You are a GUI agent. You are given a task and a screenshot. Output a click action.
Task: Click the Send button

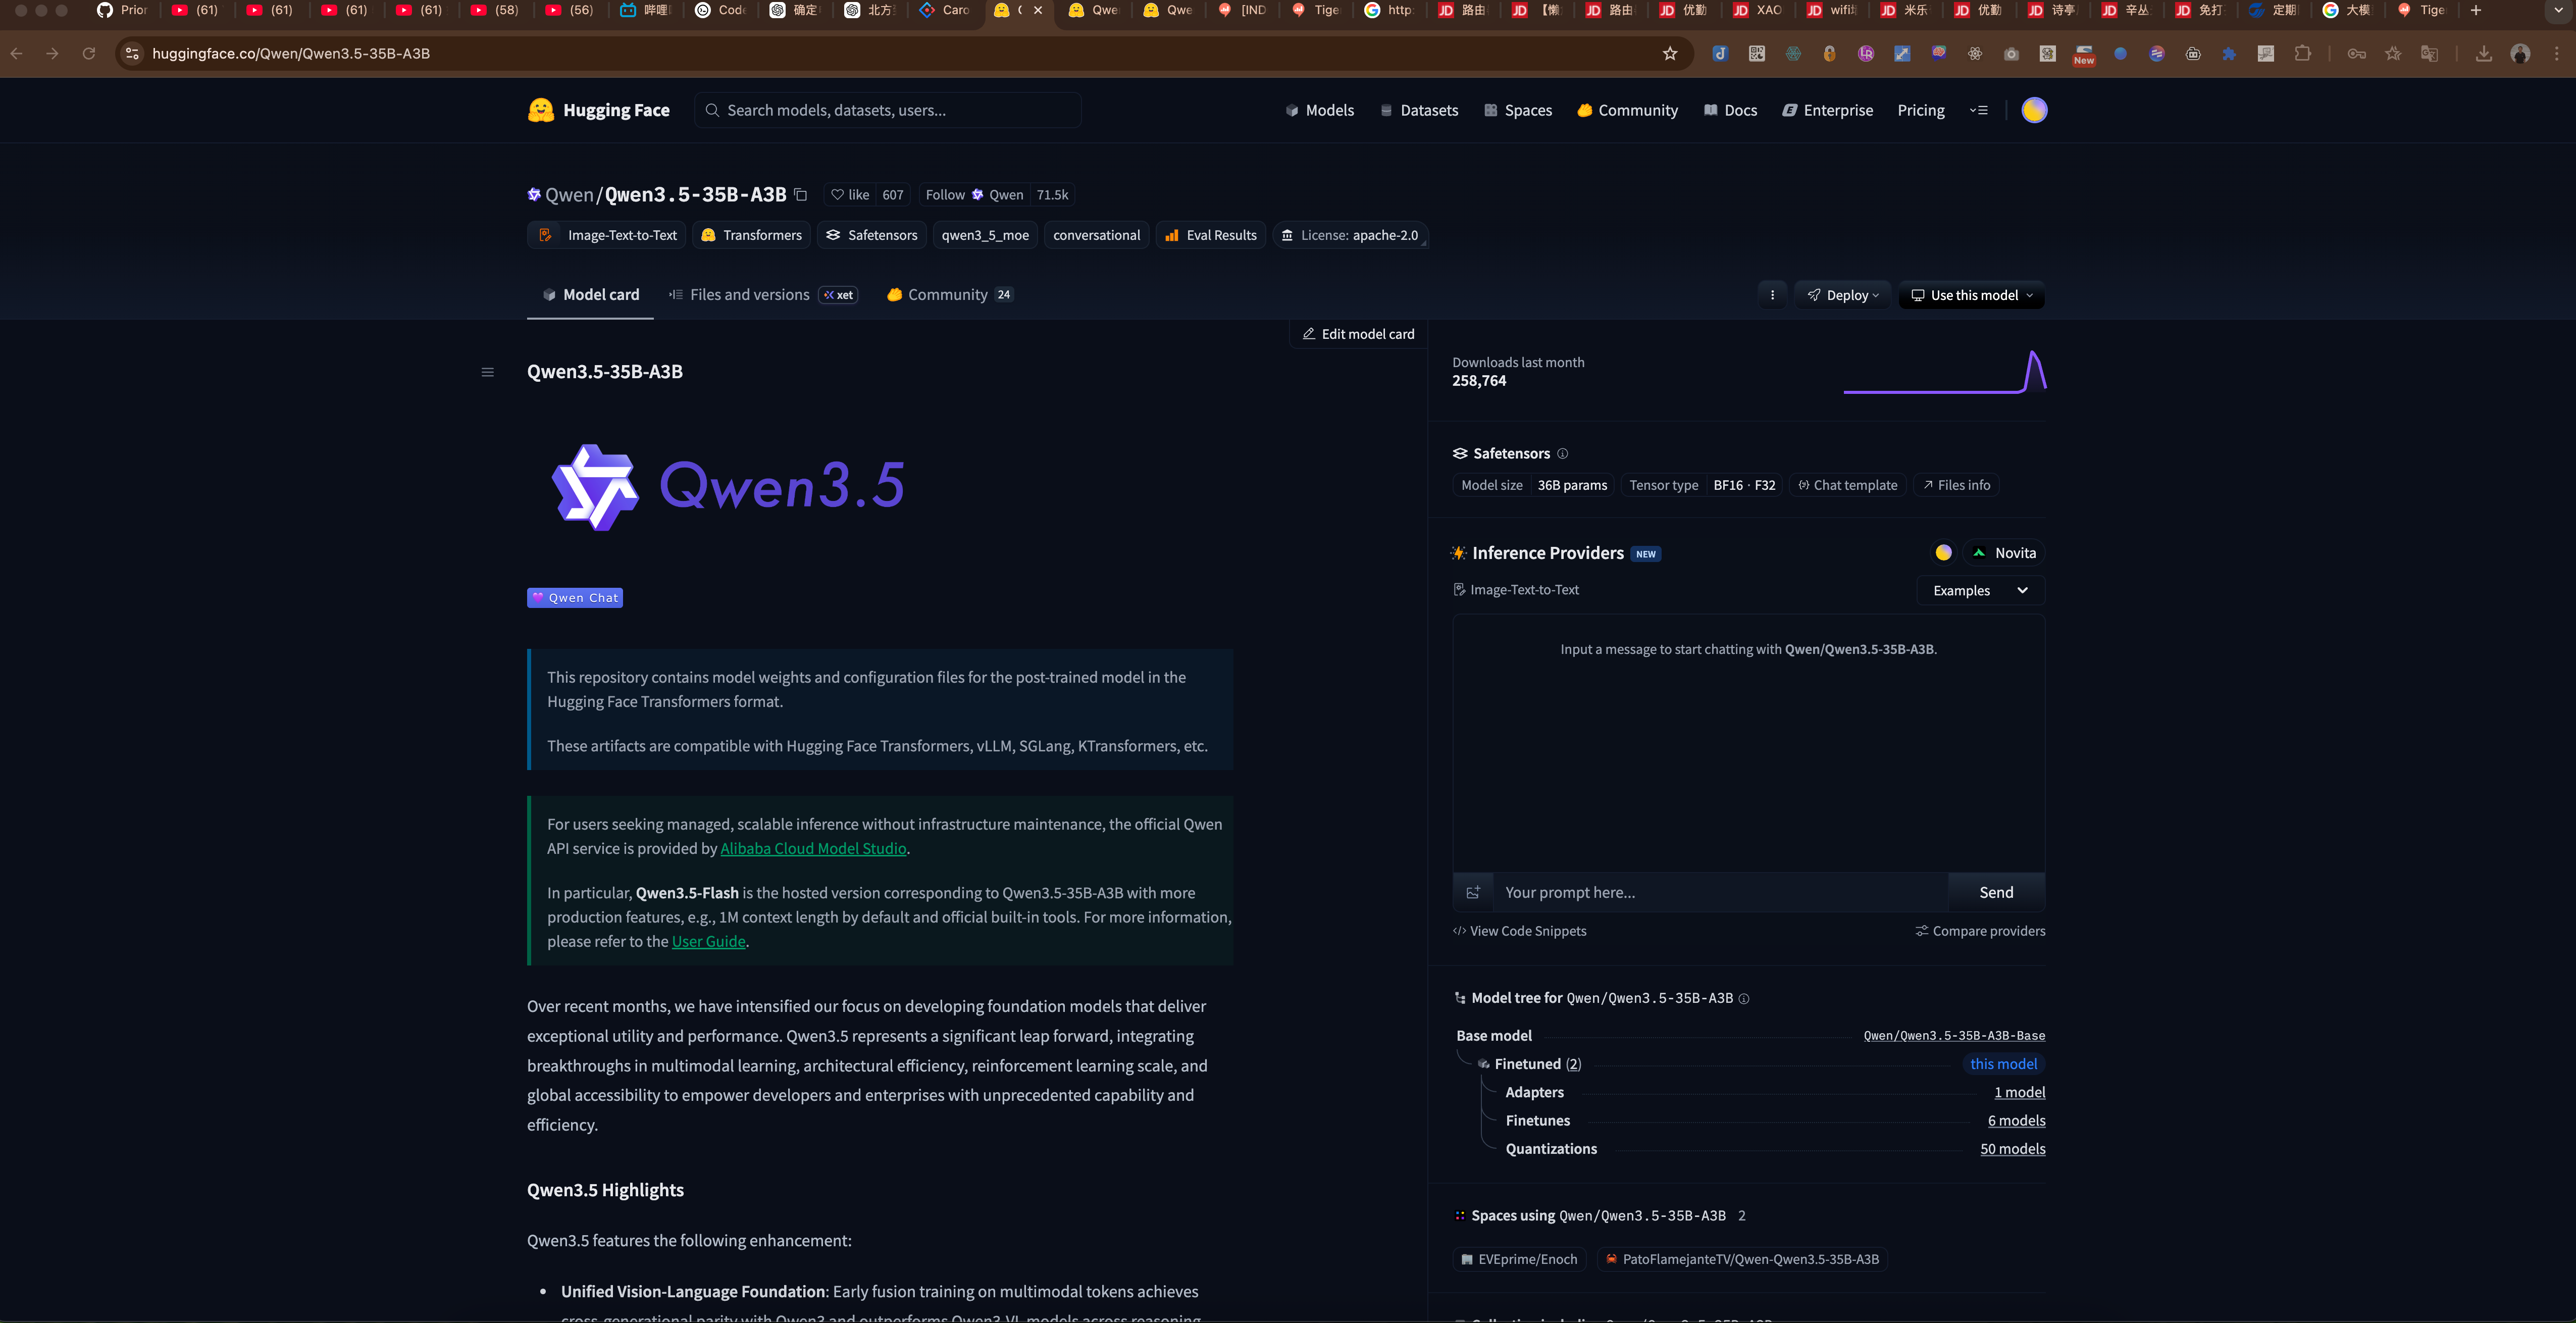(x=1996, y=892)
